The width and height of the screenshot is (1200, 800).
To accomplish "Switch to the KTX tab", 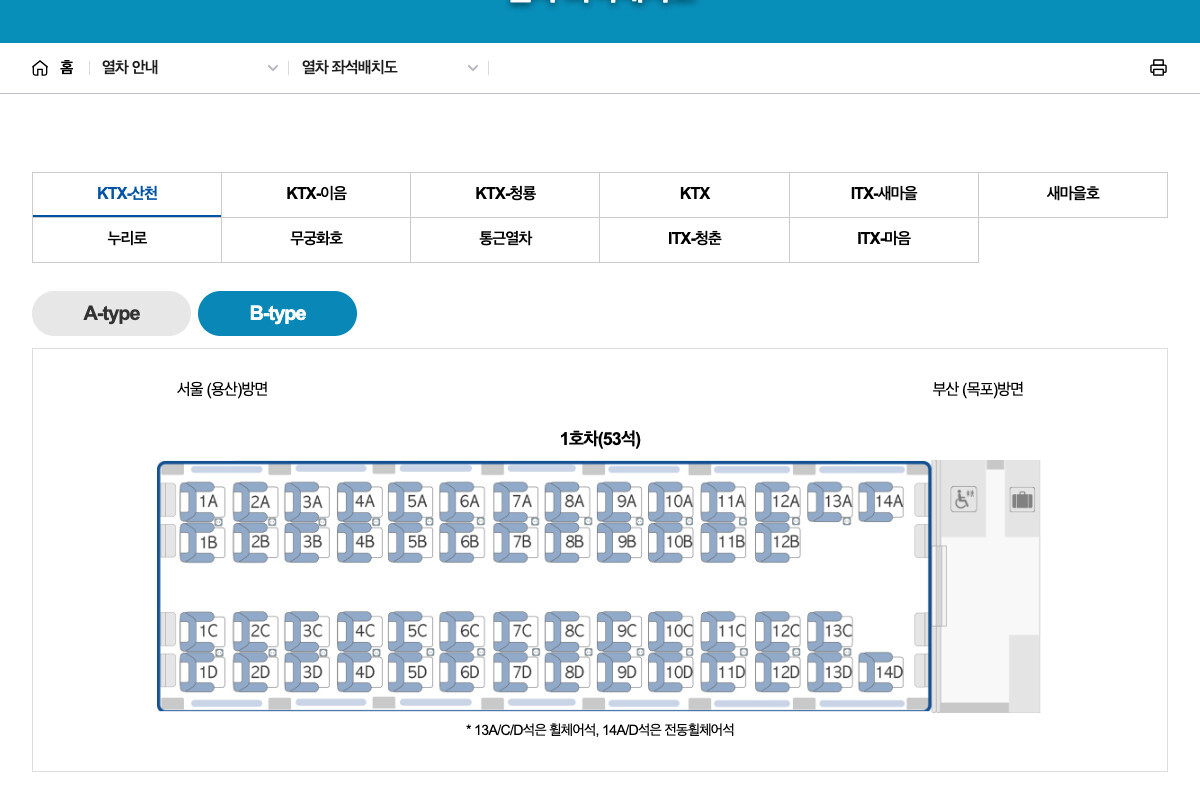I will pyautogui.click(x=694, y=194).
